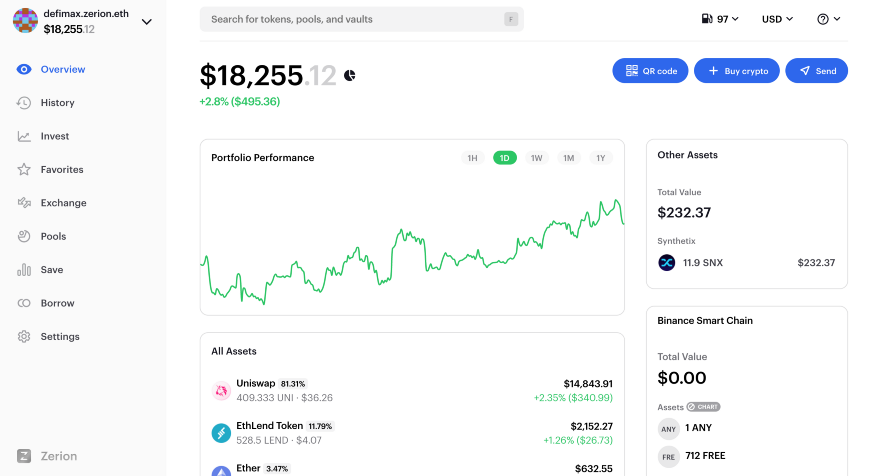Expand the wallet account dropdown chevron

[147, 22]
